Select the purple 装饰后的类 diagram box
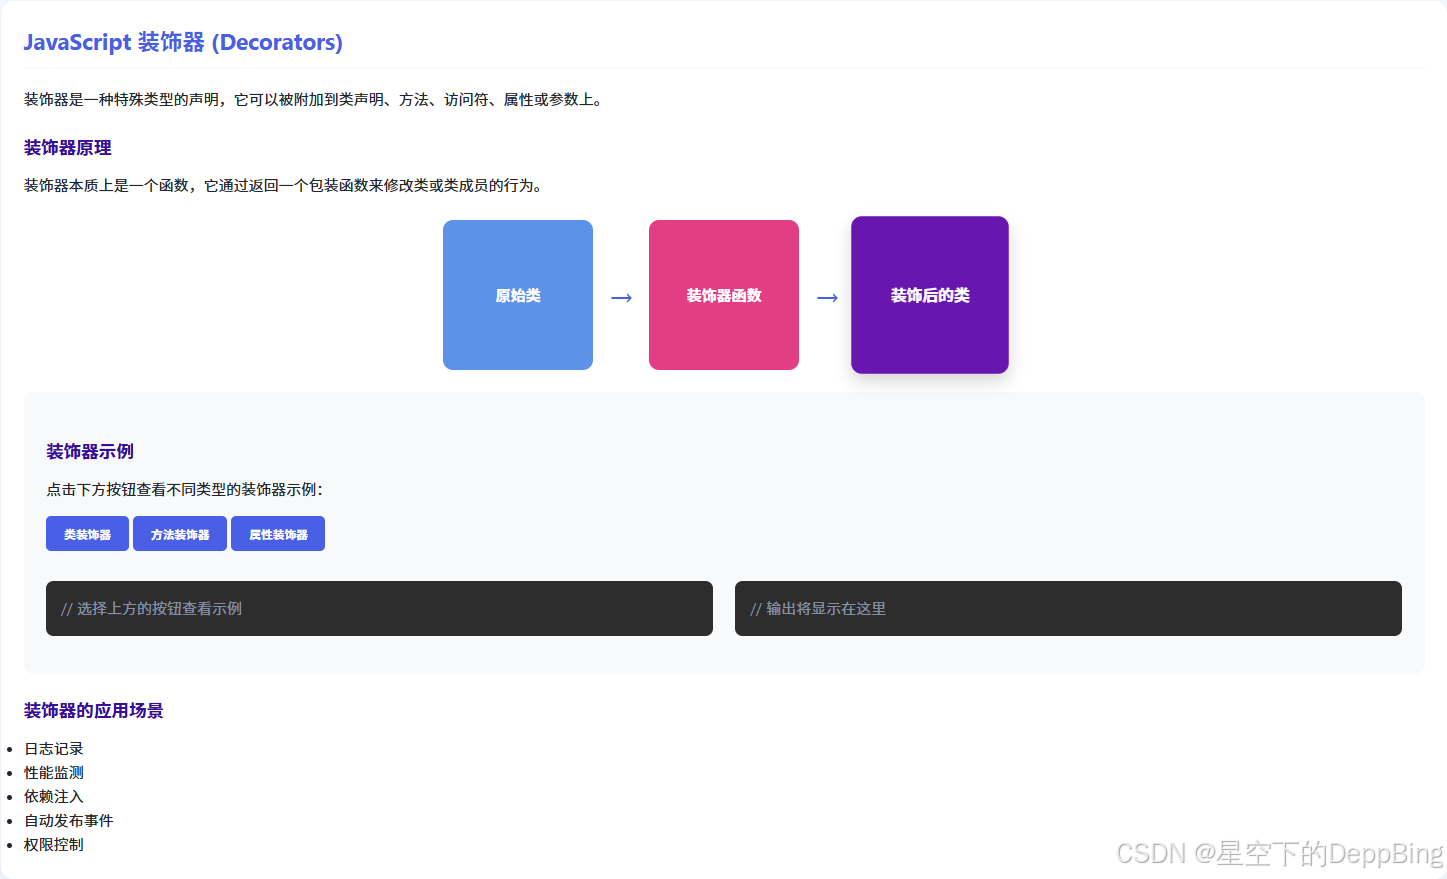 click(929, 295)
